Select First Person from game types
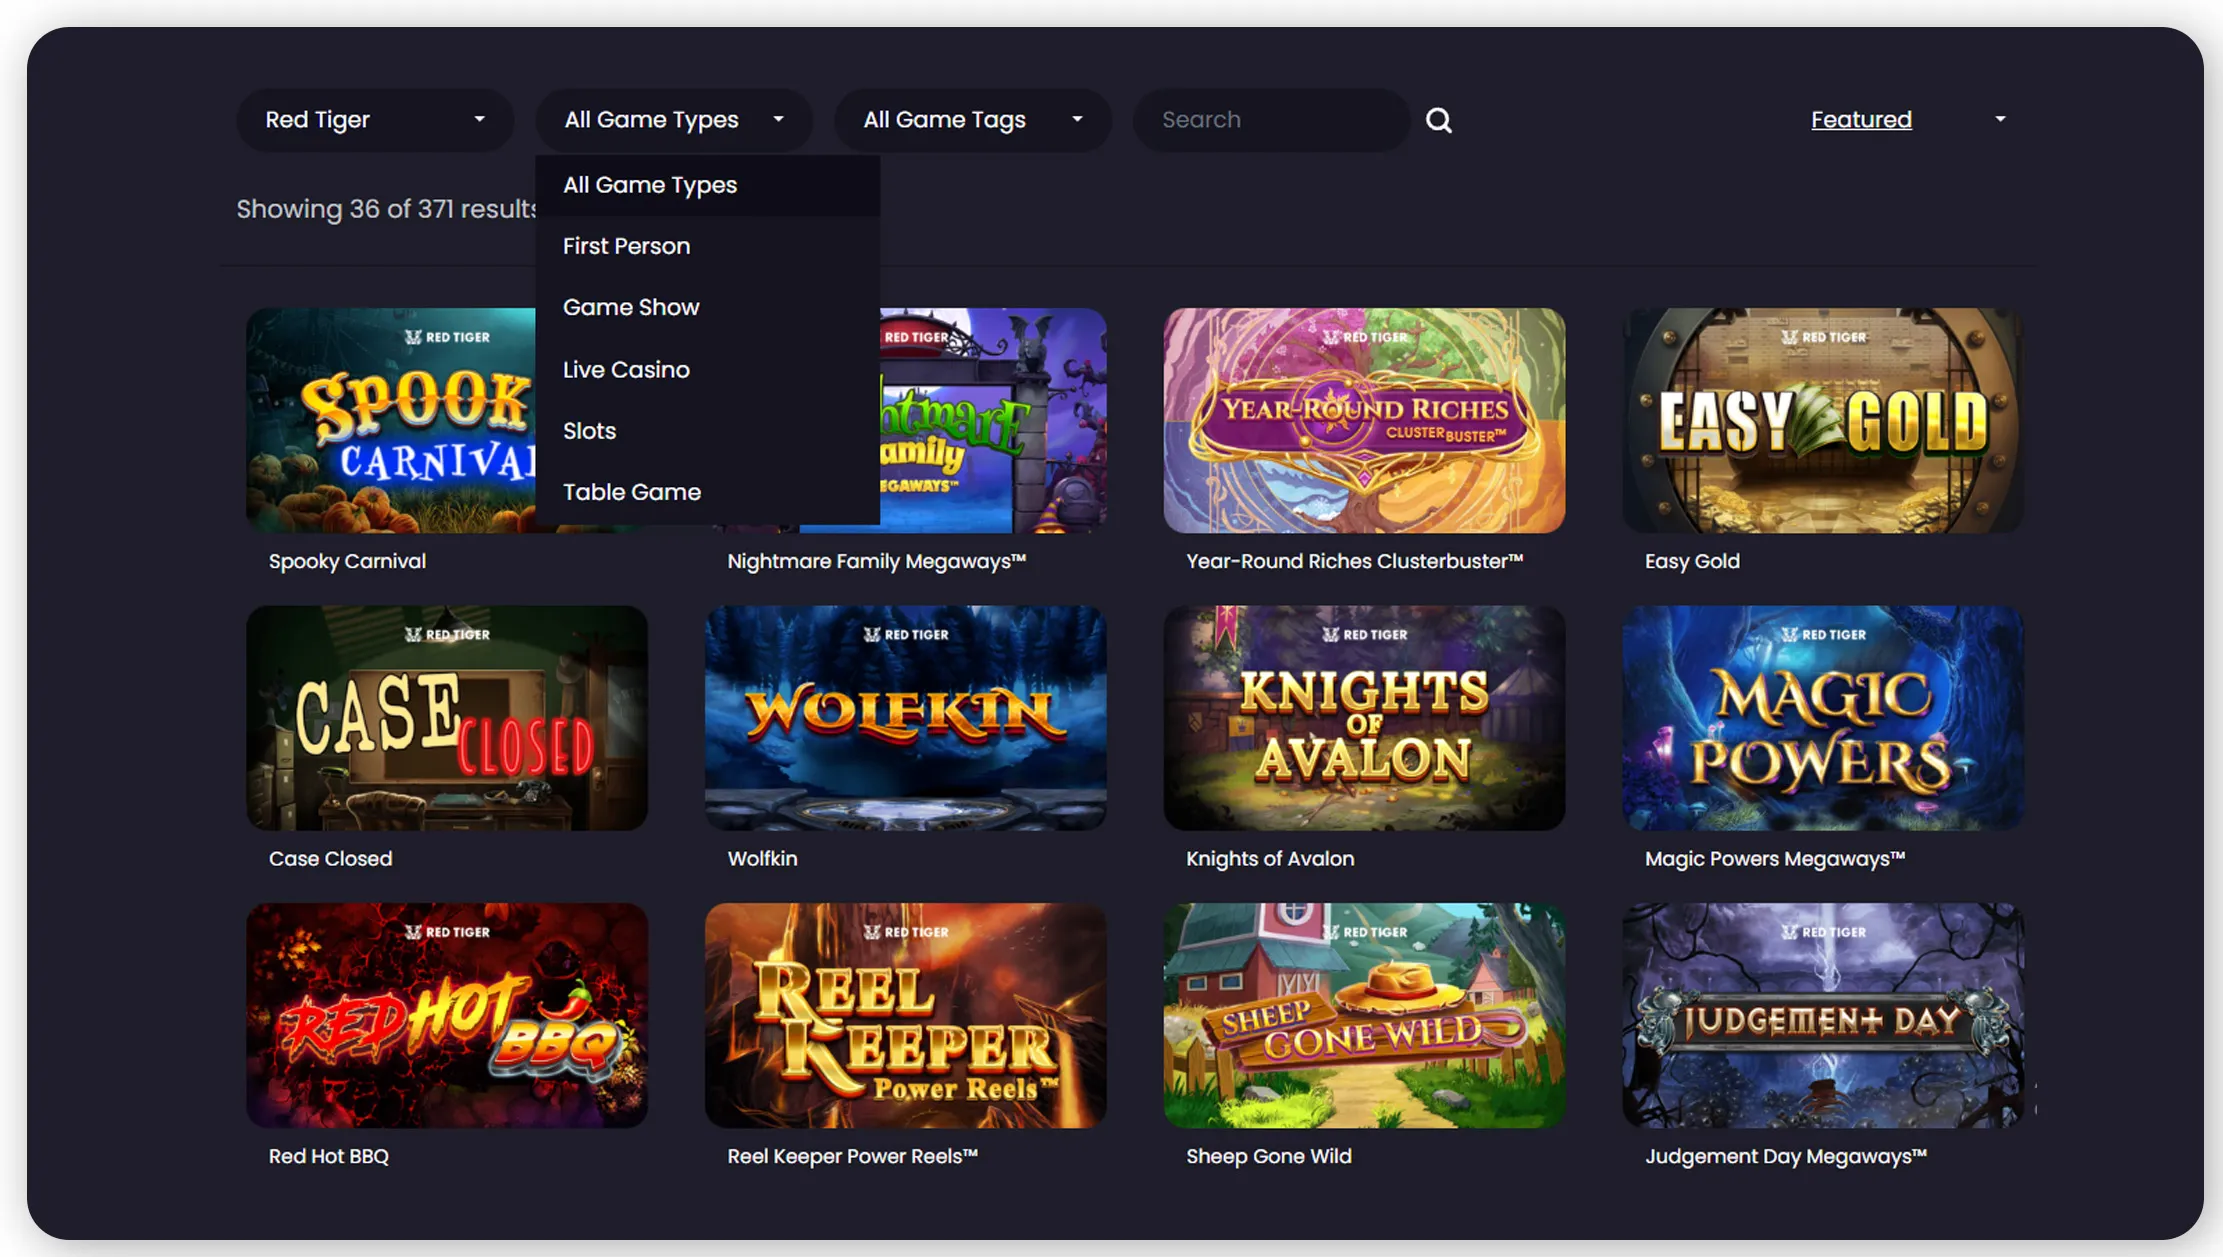The height and width of the screenshot is (1257, 2223). click(x=626, y=246)
